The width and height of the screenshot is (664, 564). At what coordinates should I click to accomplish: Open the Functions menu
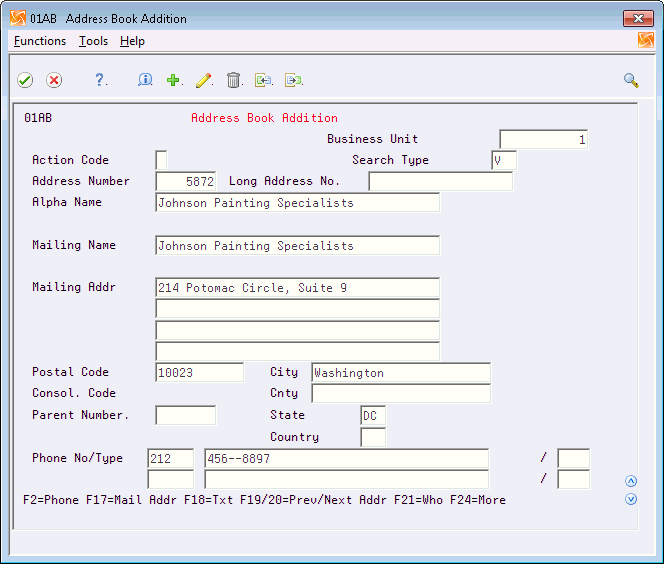click(40, 41)
